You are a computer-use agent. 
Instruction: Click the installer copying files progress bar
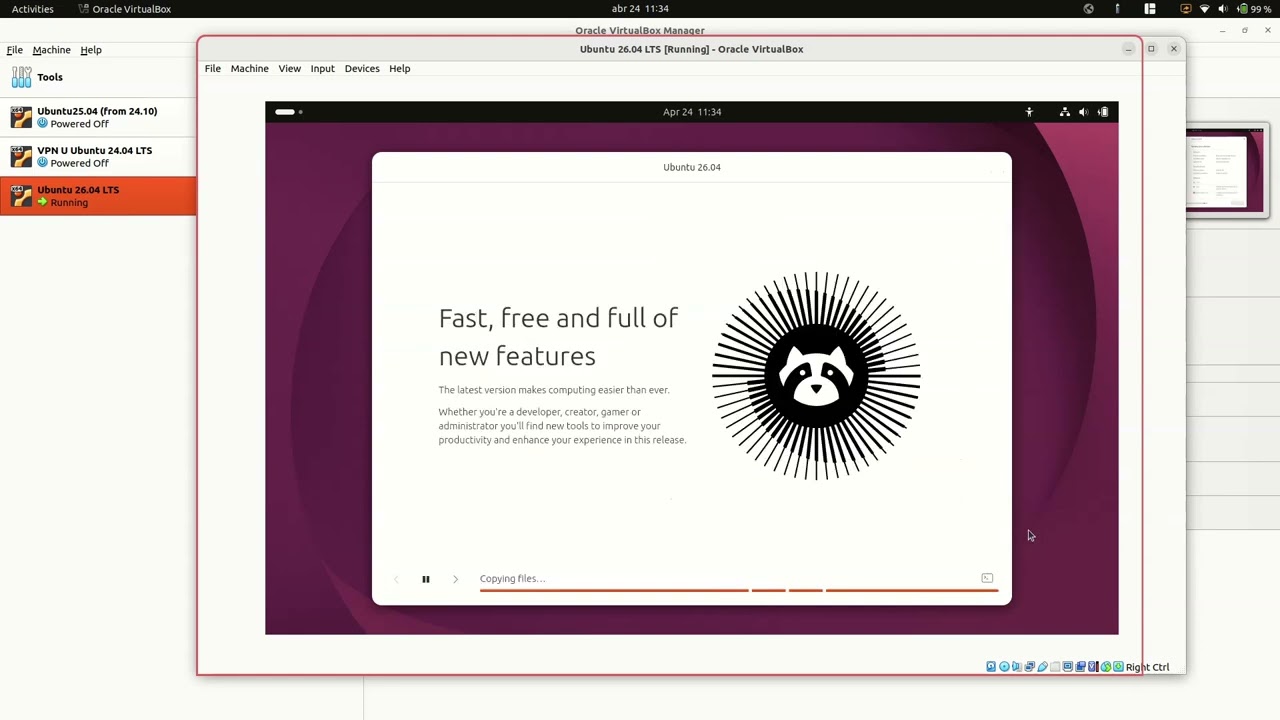[x=739, y=590]
